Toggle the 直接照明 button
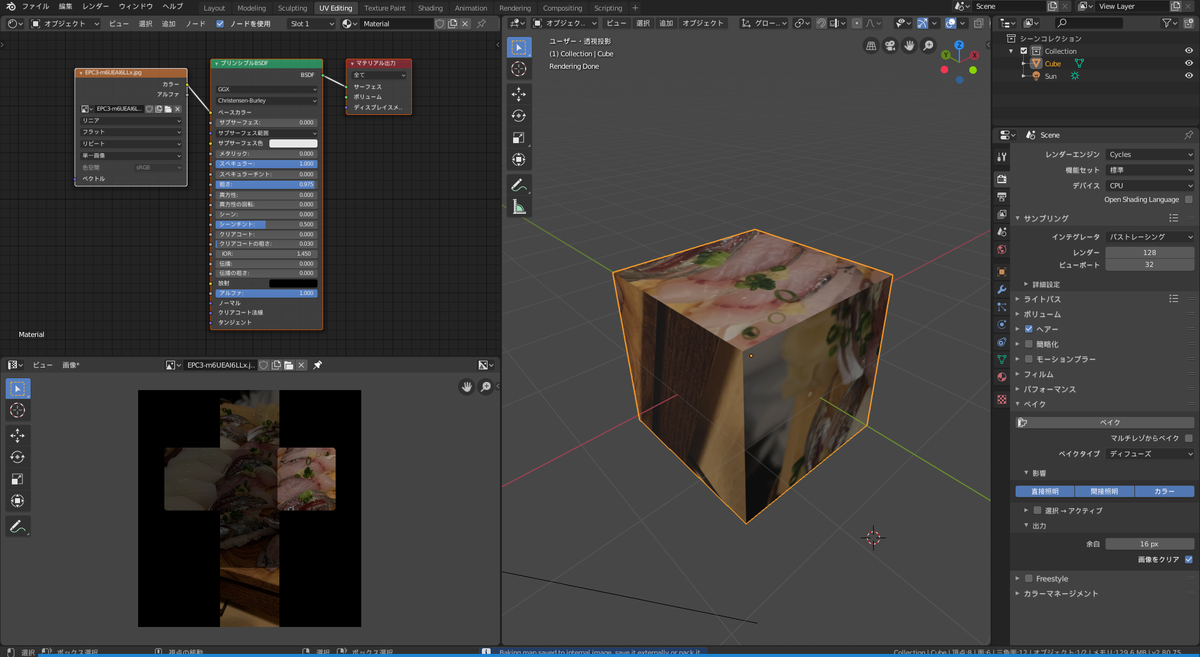This screenshot has height=657, width=1200. pos(1045,491)
